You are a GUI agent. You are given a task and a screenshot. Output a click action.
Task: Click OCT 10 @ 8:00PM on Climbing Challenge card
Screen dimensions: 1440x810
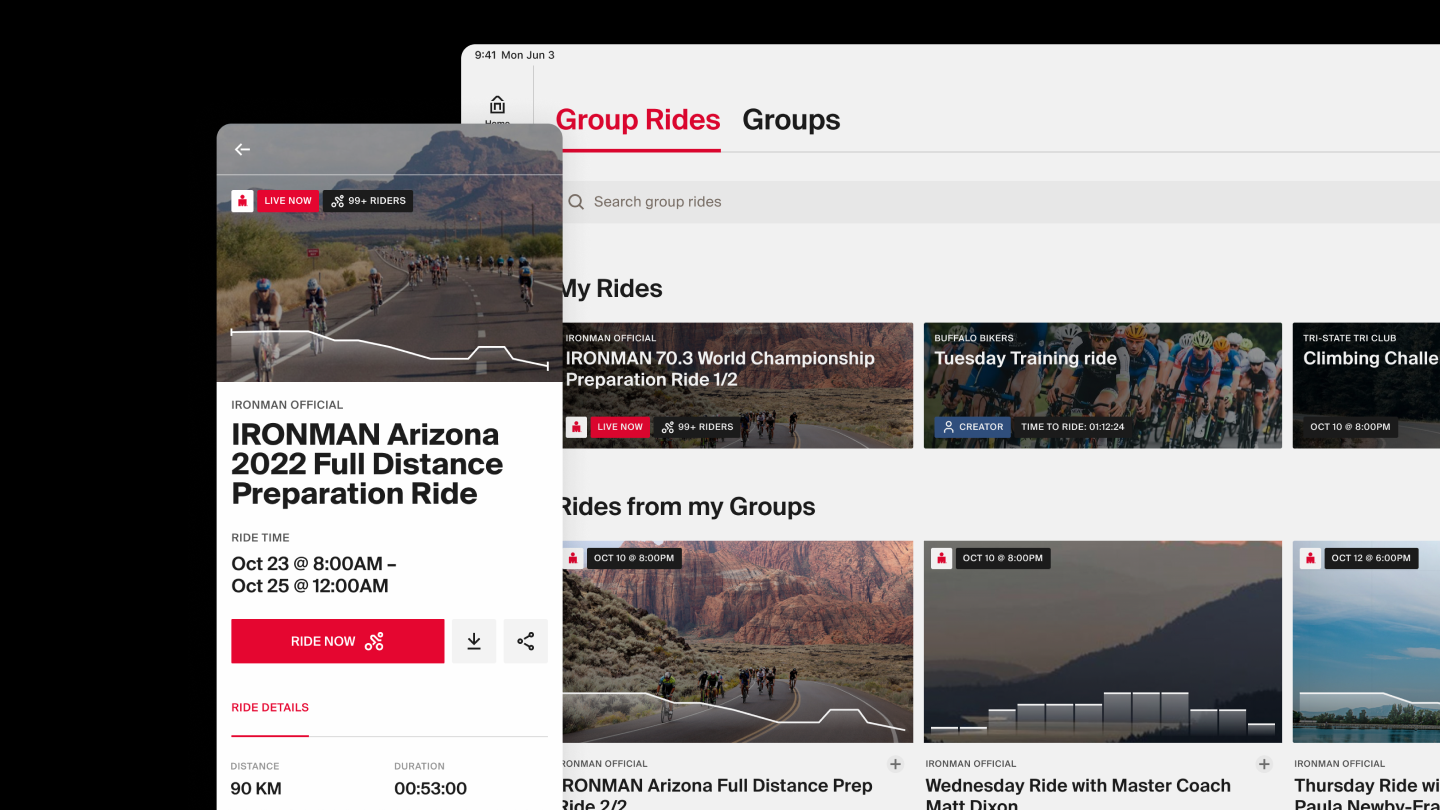[x=1350, y=427]
